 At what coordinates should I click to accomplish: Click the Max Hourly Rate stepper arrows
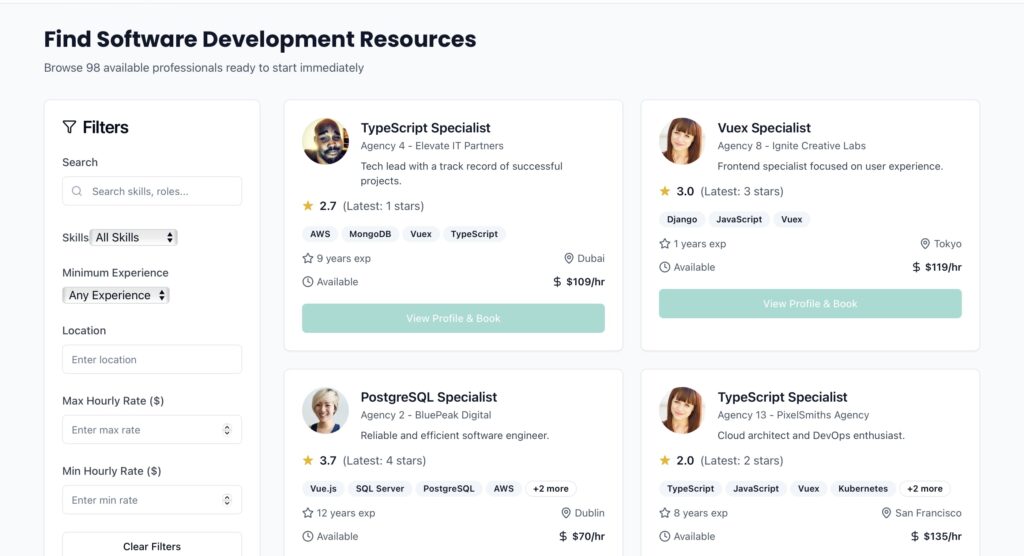[227, 430]
